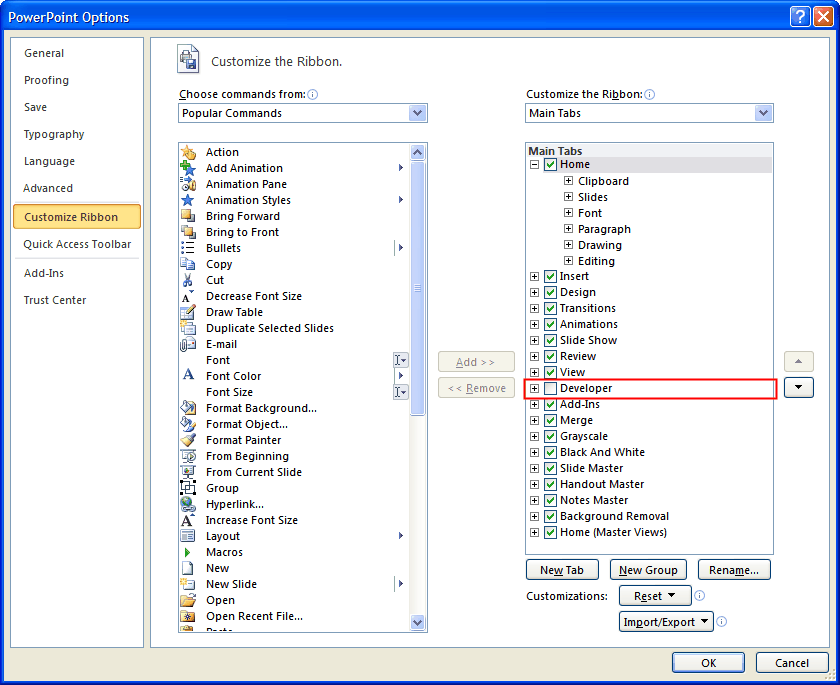Open the Customize the Ribbon Main Tabs dropdown
Image resolution: width=840 pixels, height=685 pixels.
[763, 113]
